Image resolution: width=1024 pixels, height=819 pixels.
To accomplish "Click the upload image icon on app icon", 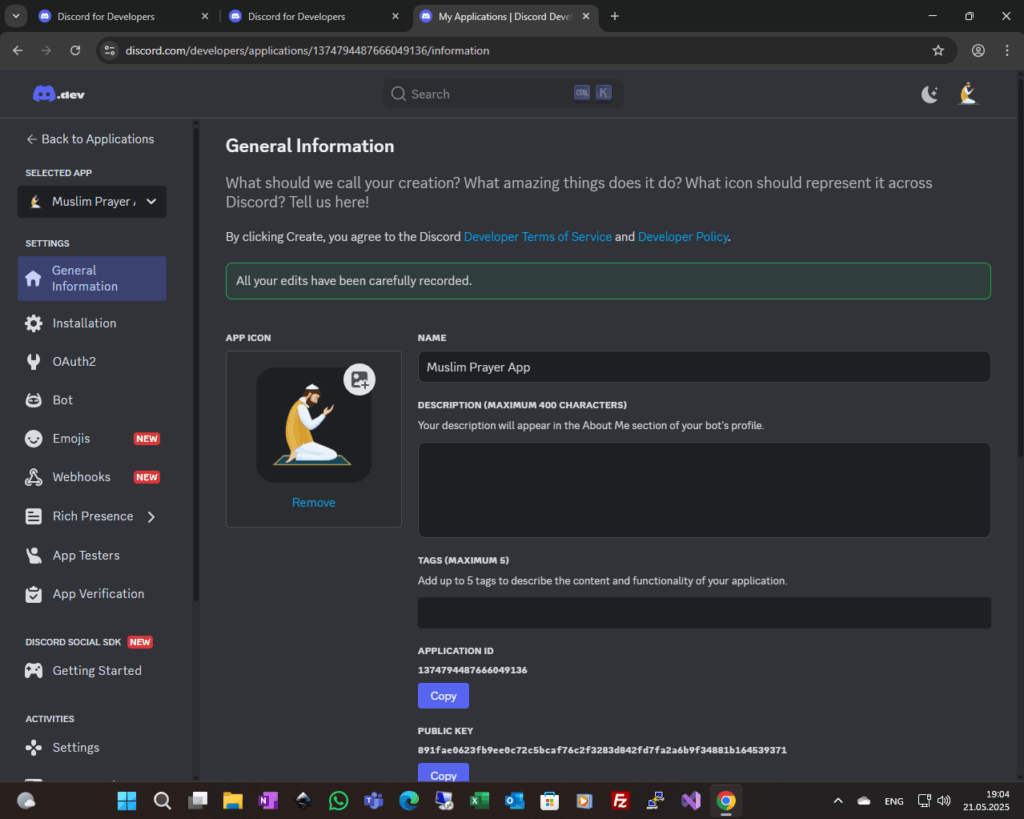I will [359, 380].
